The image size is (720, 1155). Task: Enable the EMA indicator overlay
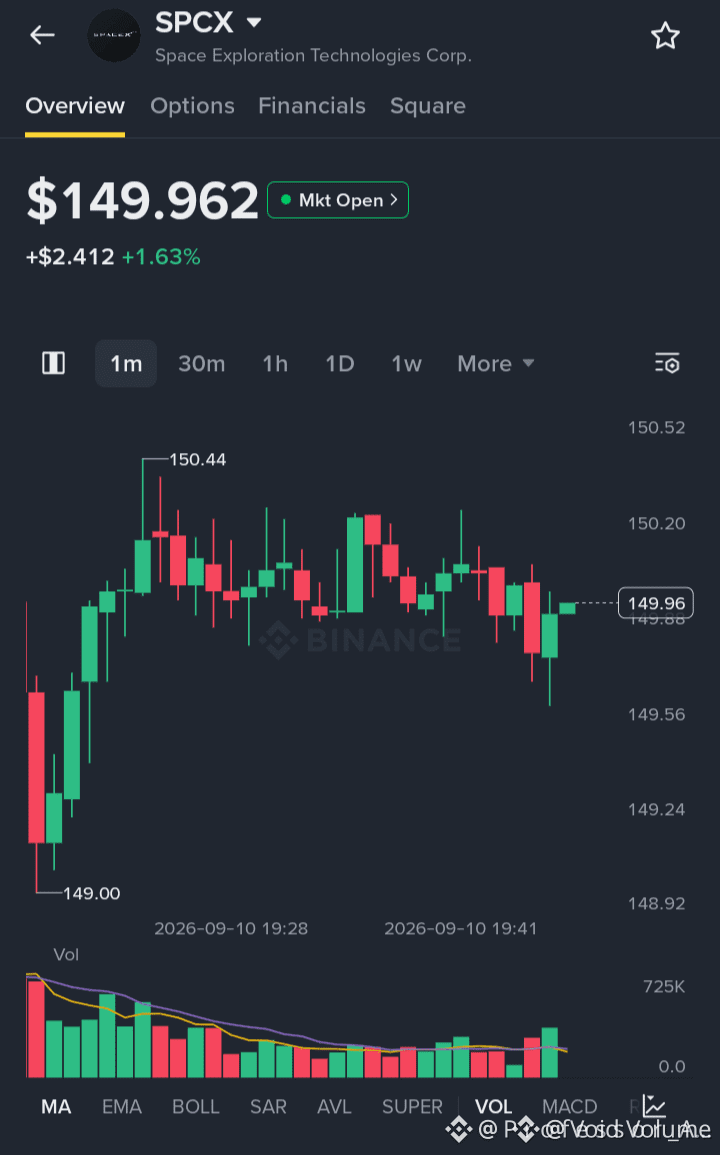point(122,1106)
